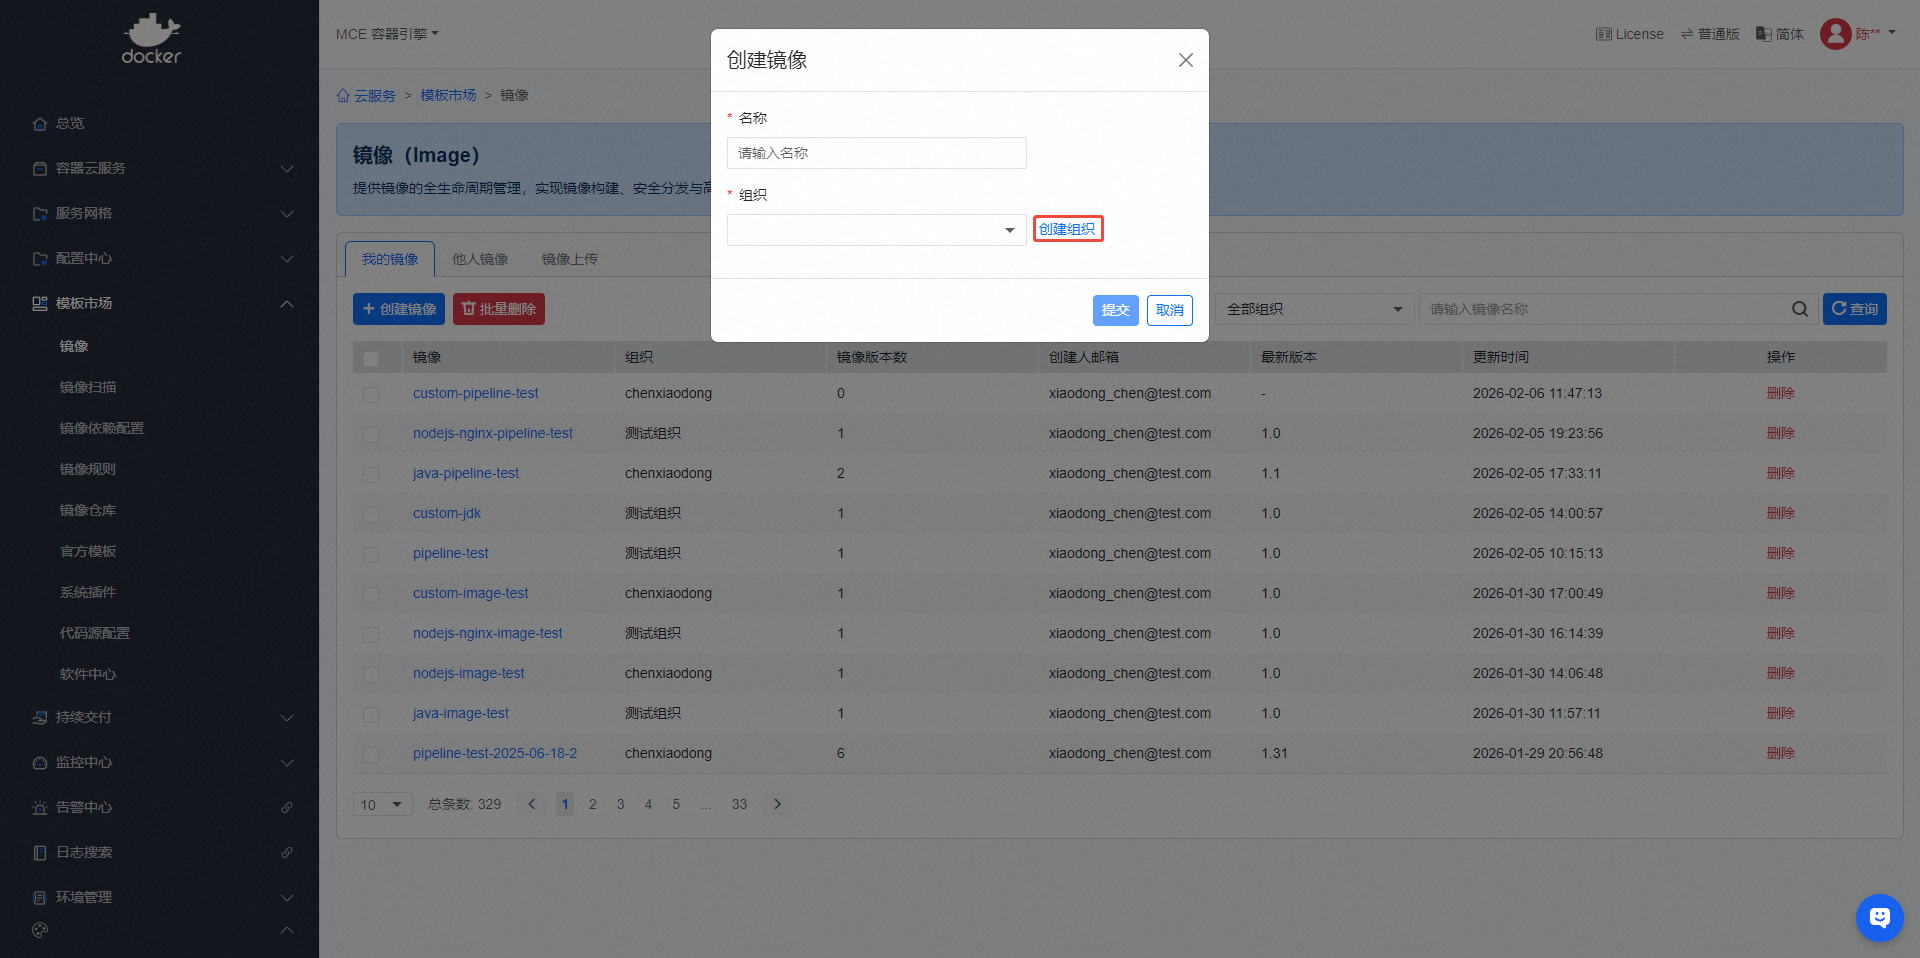Click the 名称 input field
This screenshot has height=958, width=1920.
876,153
